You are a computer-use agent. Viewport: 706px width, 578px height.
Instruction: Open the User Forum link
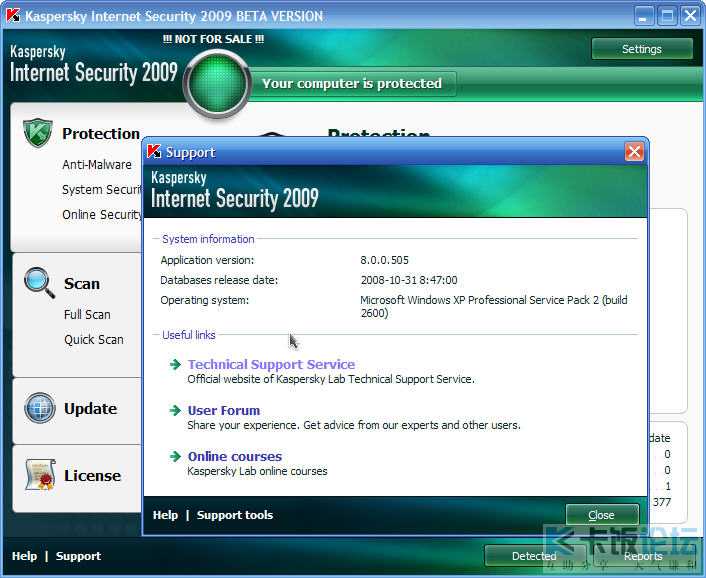[x=224, y=411]
